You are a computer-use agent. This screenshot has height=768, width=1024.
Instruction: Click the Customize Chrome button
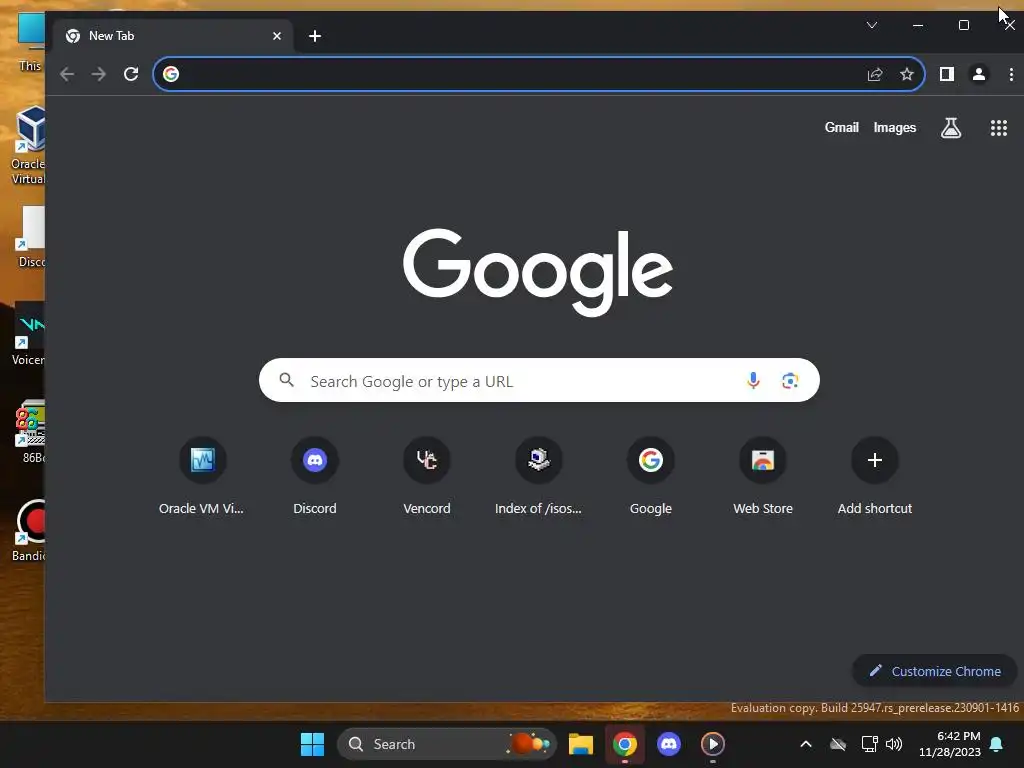pyautogui.click(x=935, y=671)
